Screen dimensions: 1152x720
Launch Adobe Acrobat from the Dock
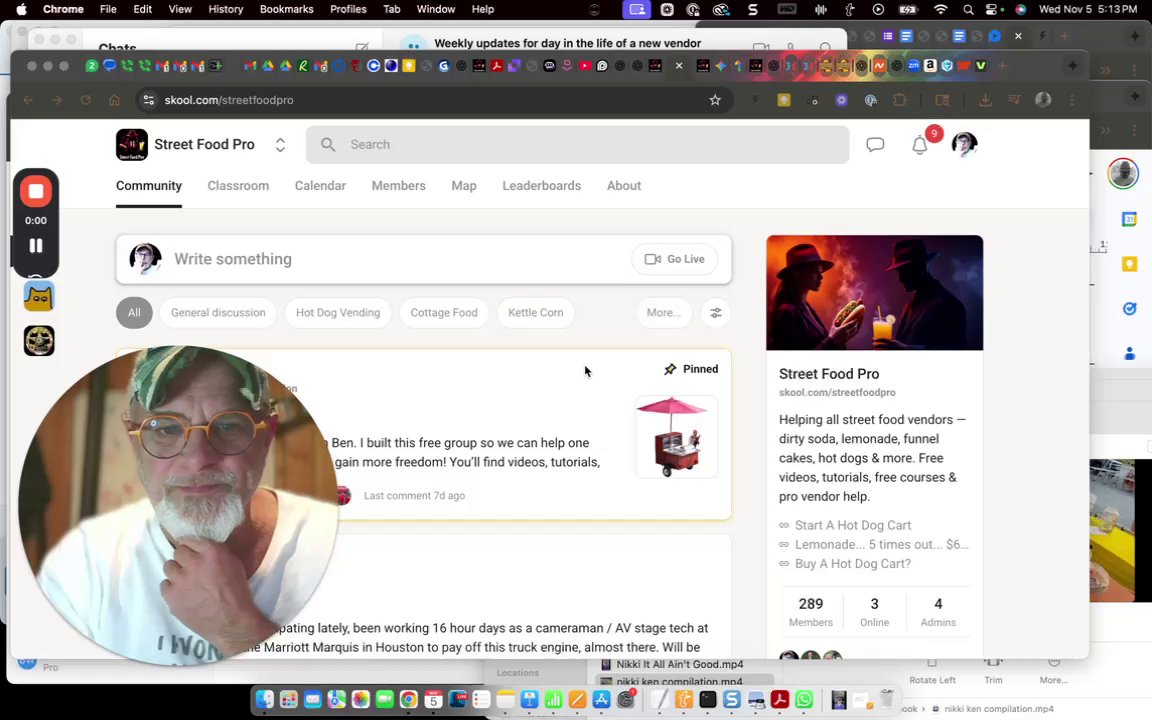click(x=780, y=699)
